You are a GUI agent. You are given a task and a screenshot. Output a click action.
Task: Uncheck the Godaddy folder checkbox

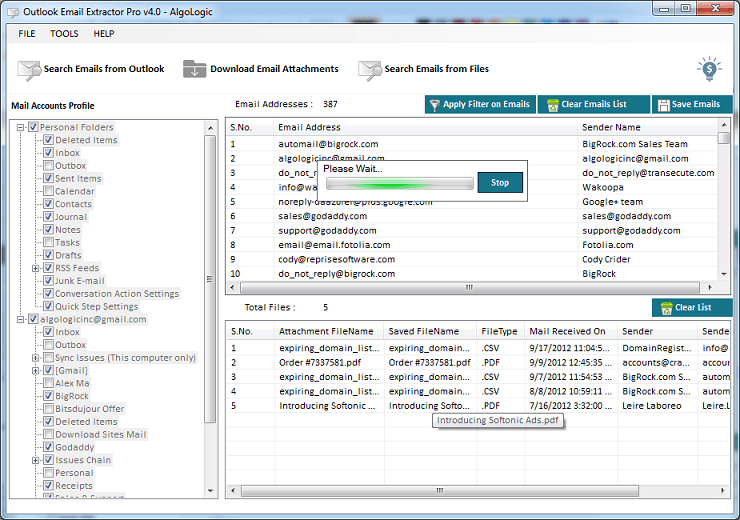click(48, 446)
